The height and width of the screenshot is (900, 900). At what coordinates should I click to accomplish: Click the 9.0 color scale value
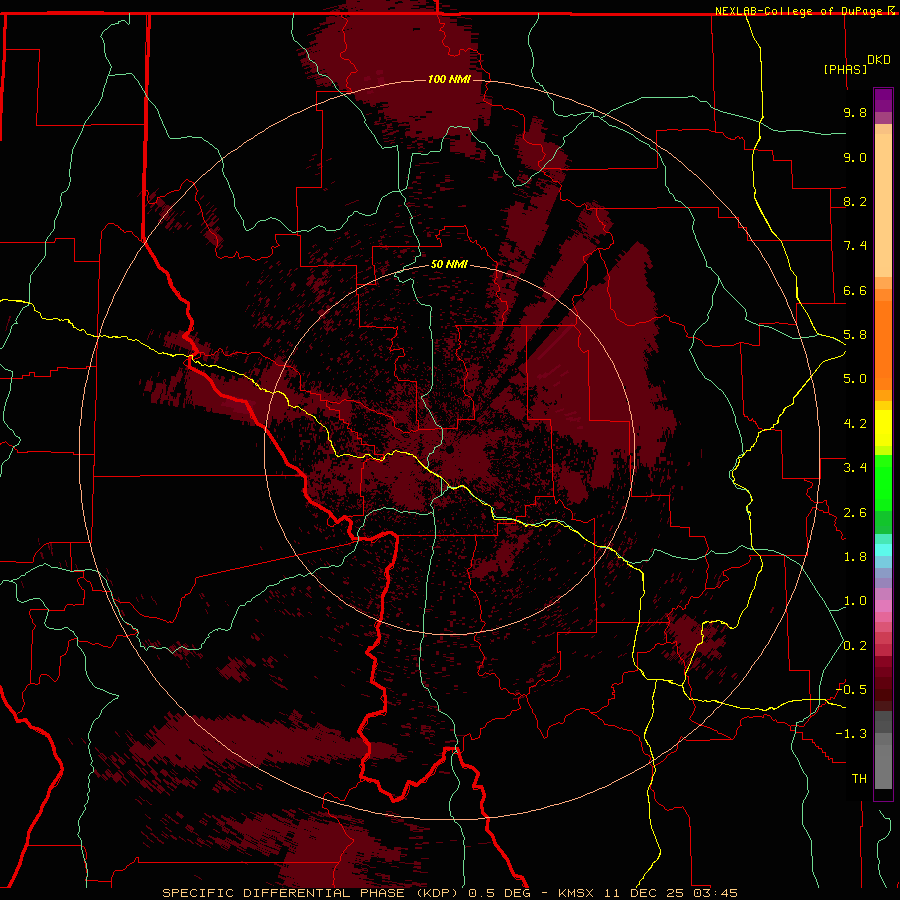point(855,157)
